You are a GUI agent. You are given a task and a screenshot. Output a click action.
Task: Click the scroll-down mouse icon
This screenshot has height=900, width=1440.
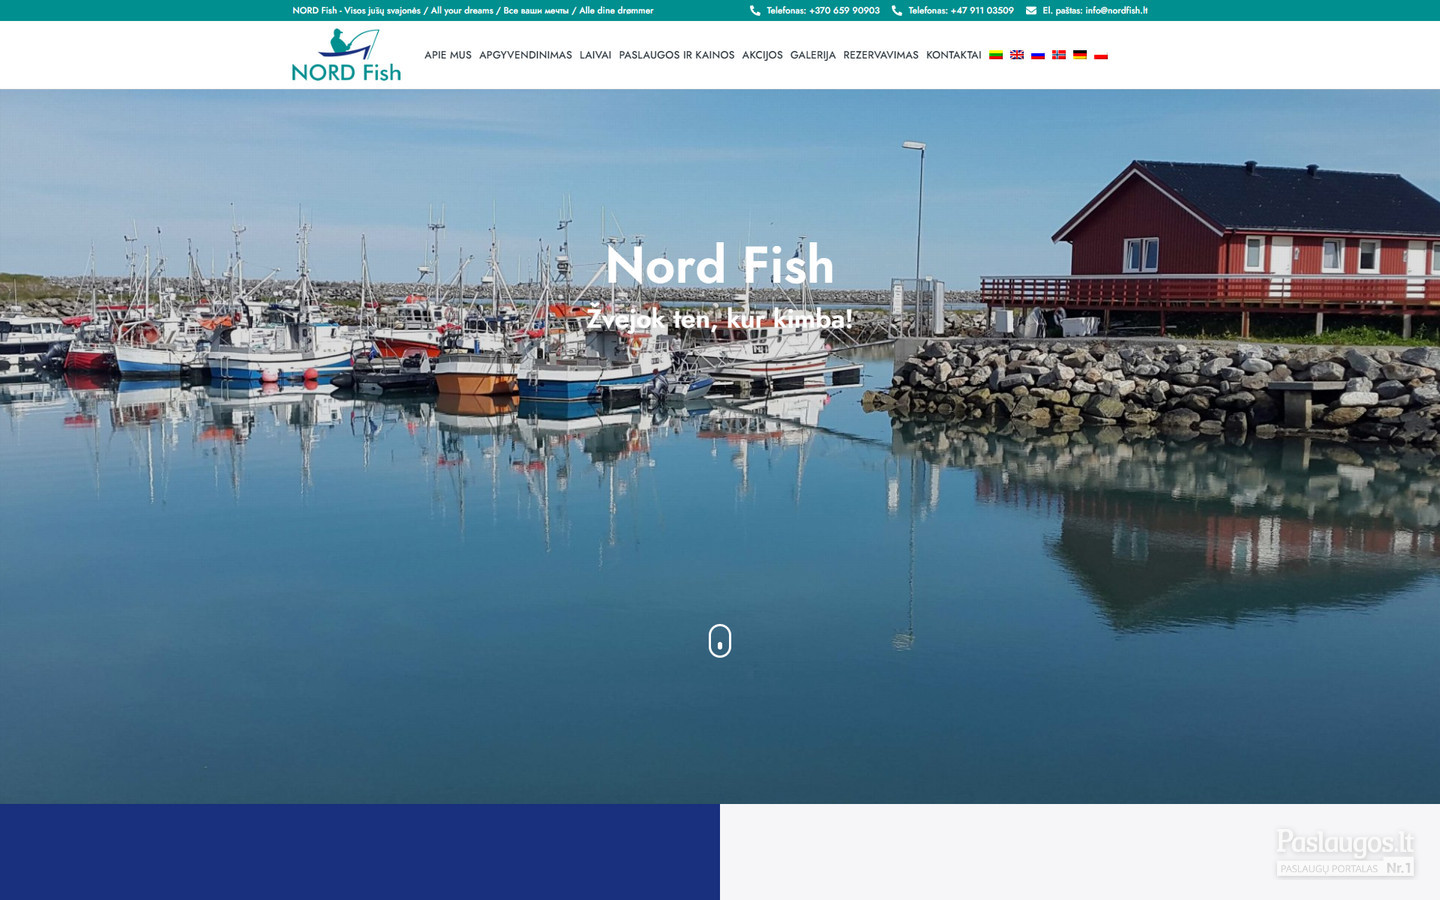720,641
